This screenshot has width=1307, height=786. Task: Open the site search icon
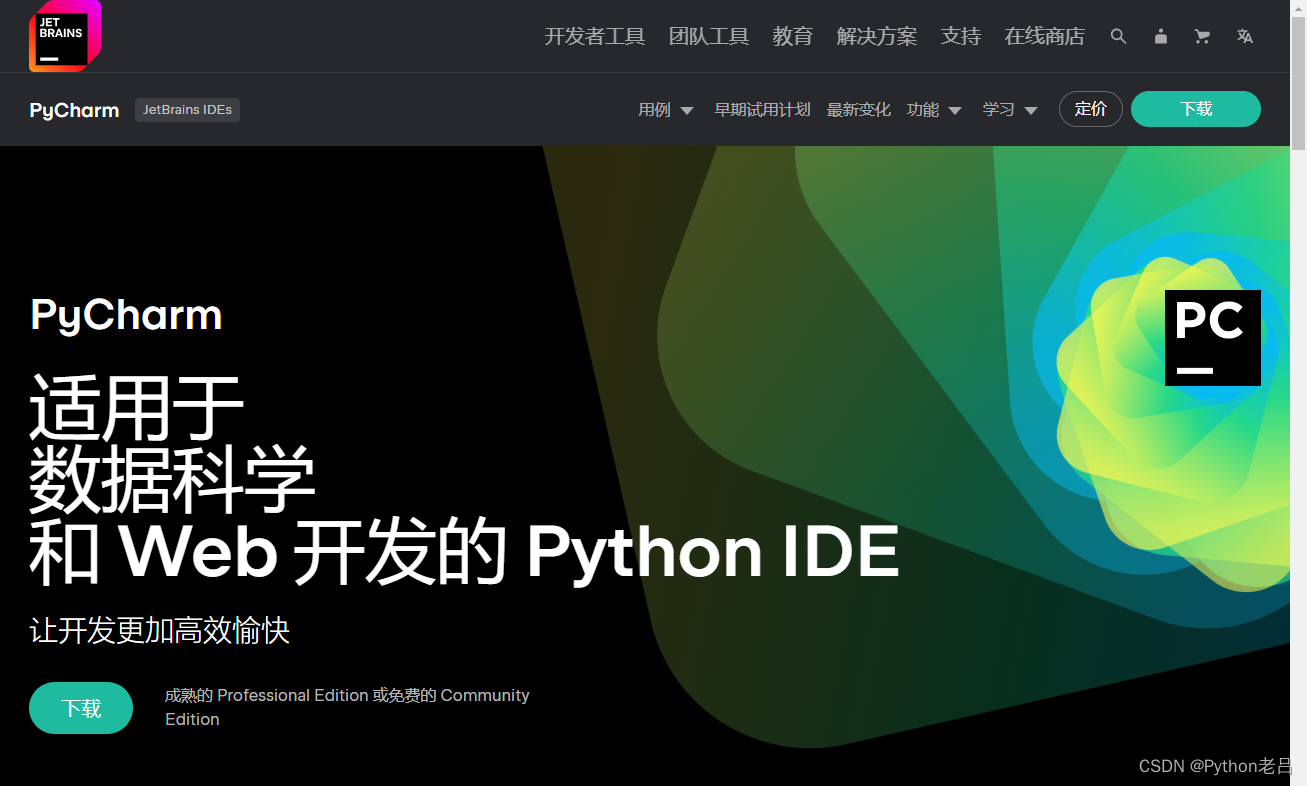[x=1118, y=37]
